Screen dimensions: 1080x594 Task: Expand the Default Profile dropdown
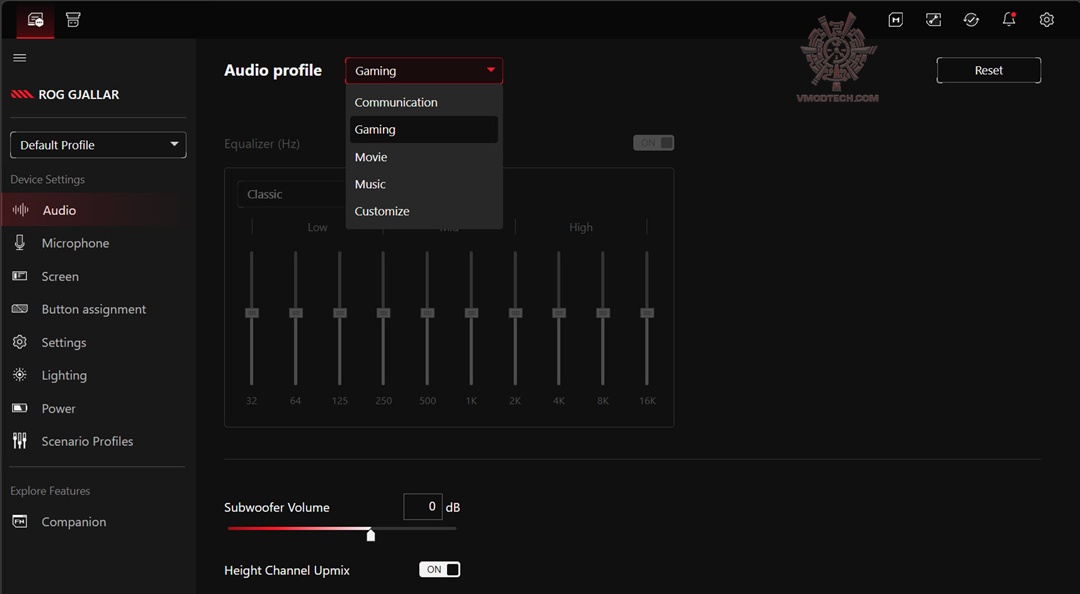coord(98,145)
